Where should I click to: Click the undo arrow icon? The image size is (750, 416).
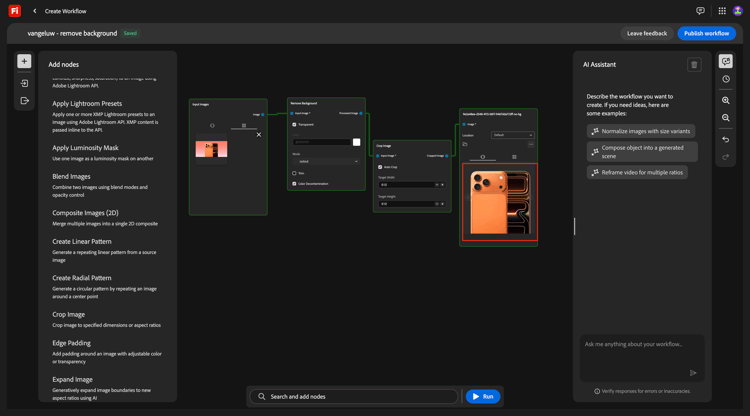(x=726, y=140)
